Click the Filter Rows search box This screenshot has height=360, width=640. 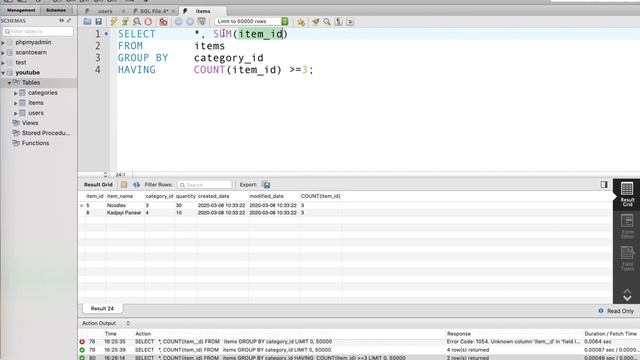click(205, 185)
